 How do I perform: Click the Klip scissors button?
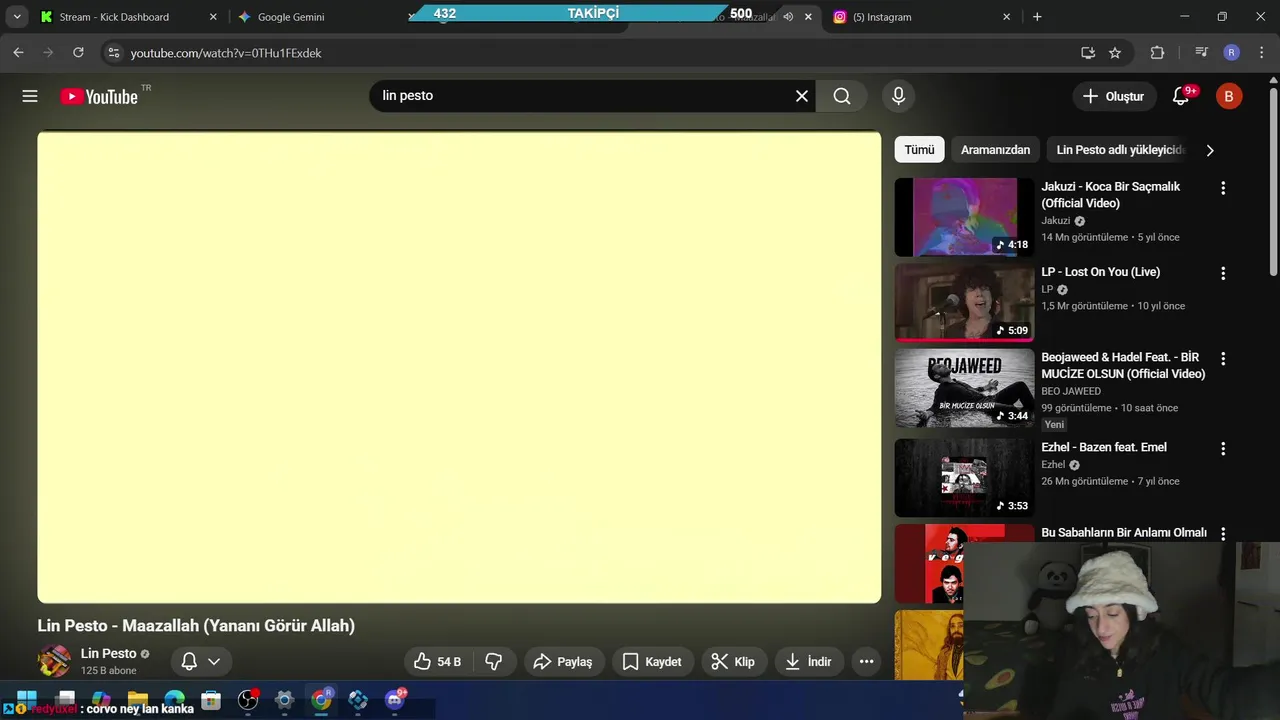[733, 661]
